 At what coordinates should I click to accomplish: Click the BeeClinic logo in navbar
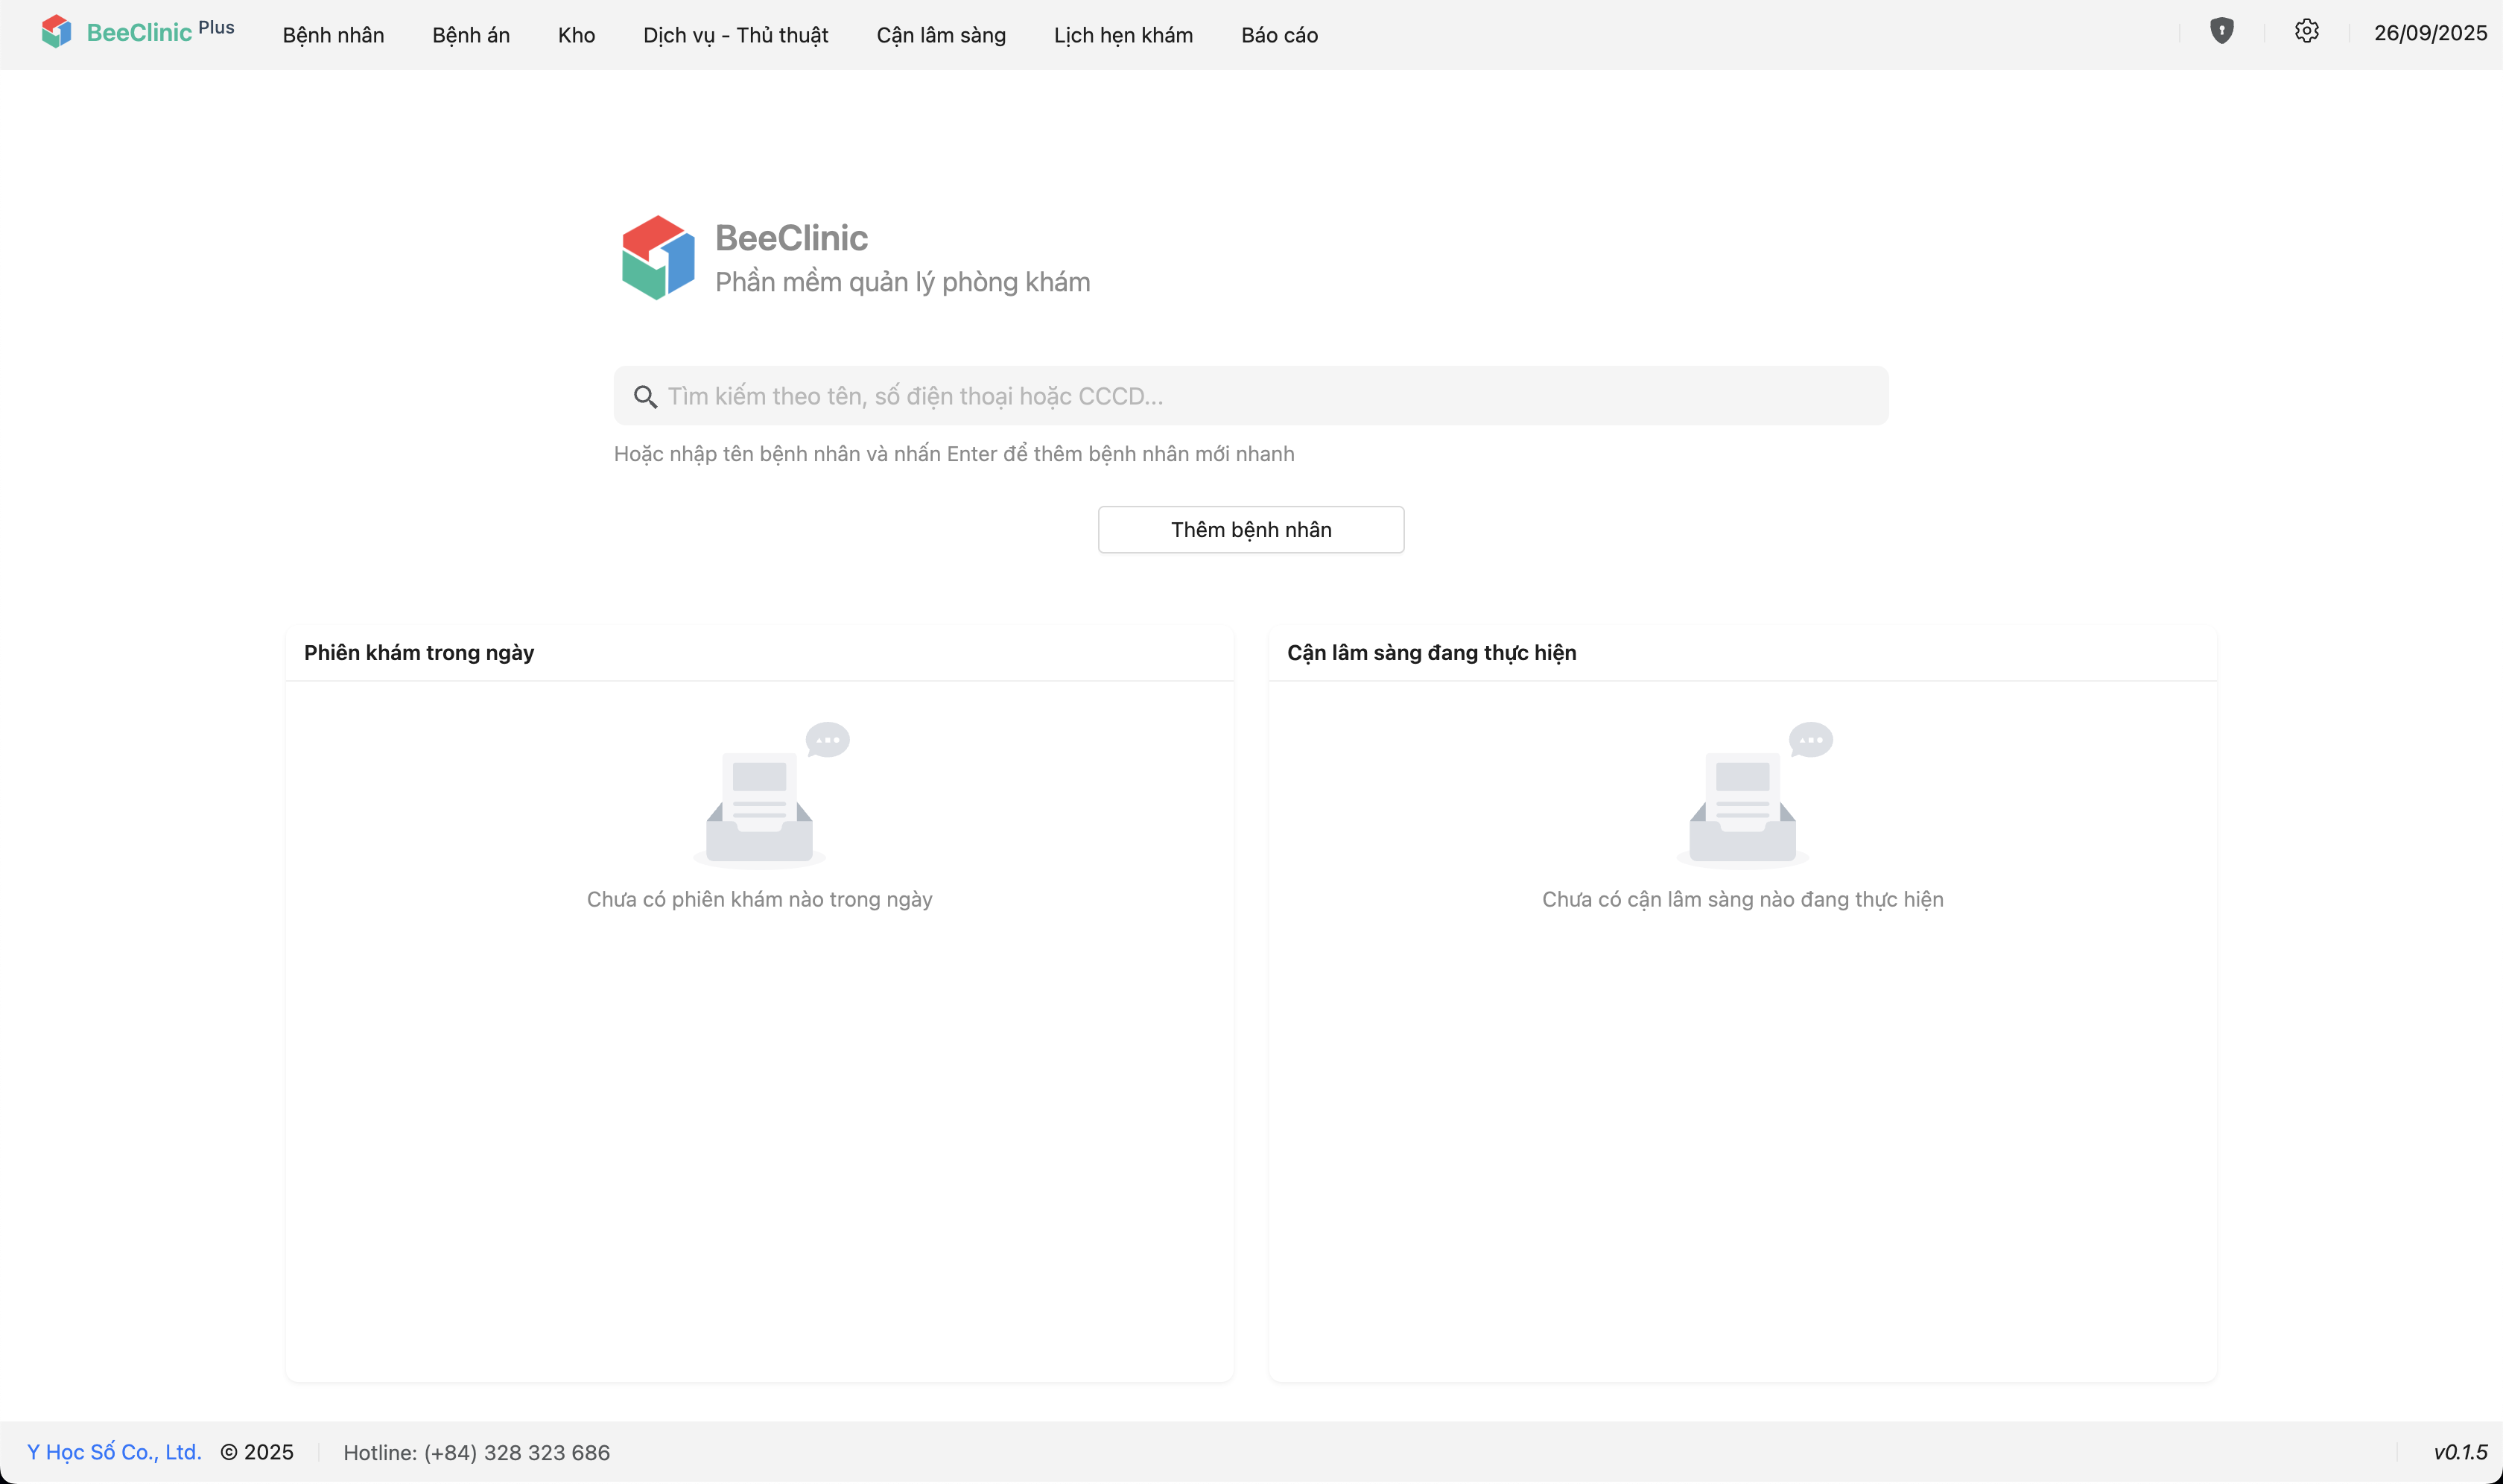(x=57, y=32)
